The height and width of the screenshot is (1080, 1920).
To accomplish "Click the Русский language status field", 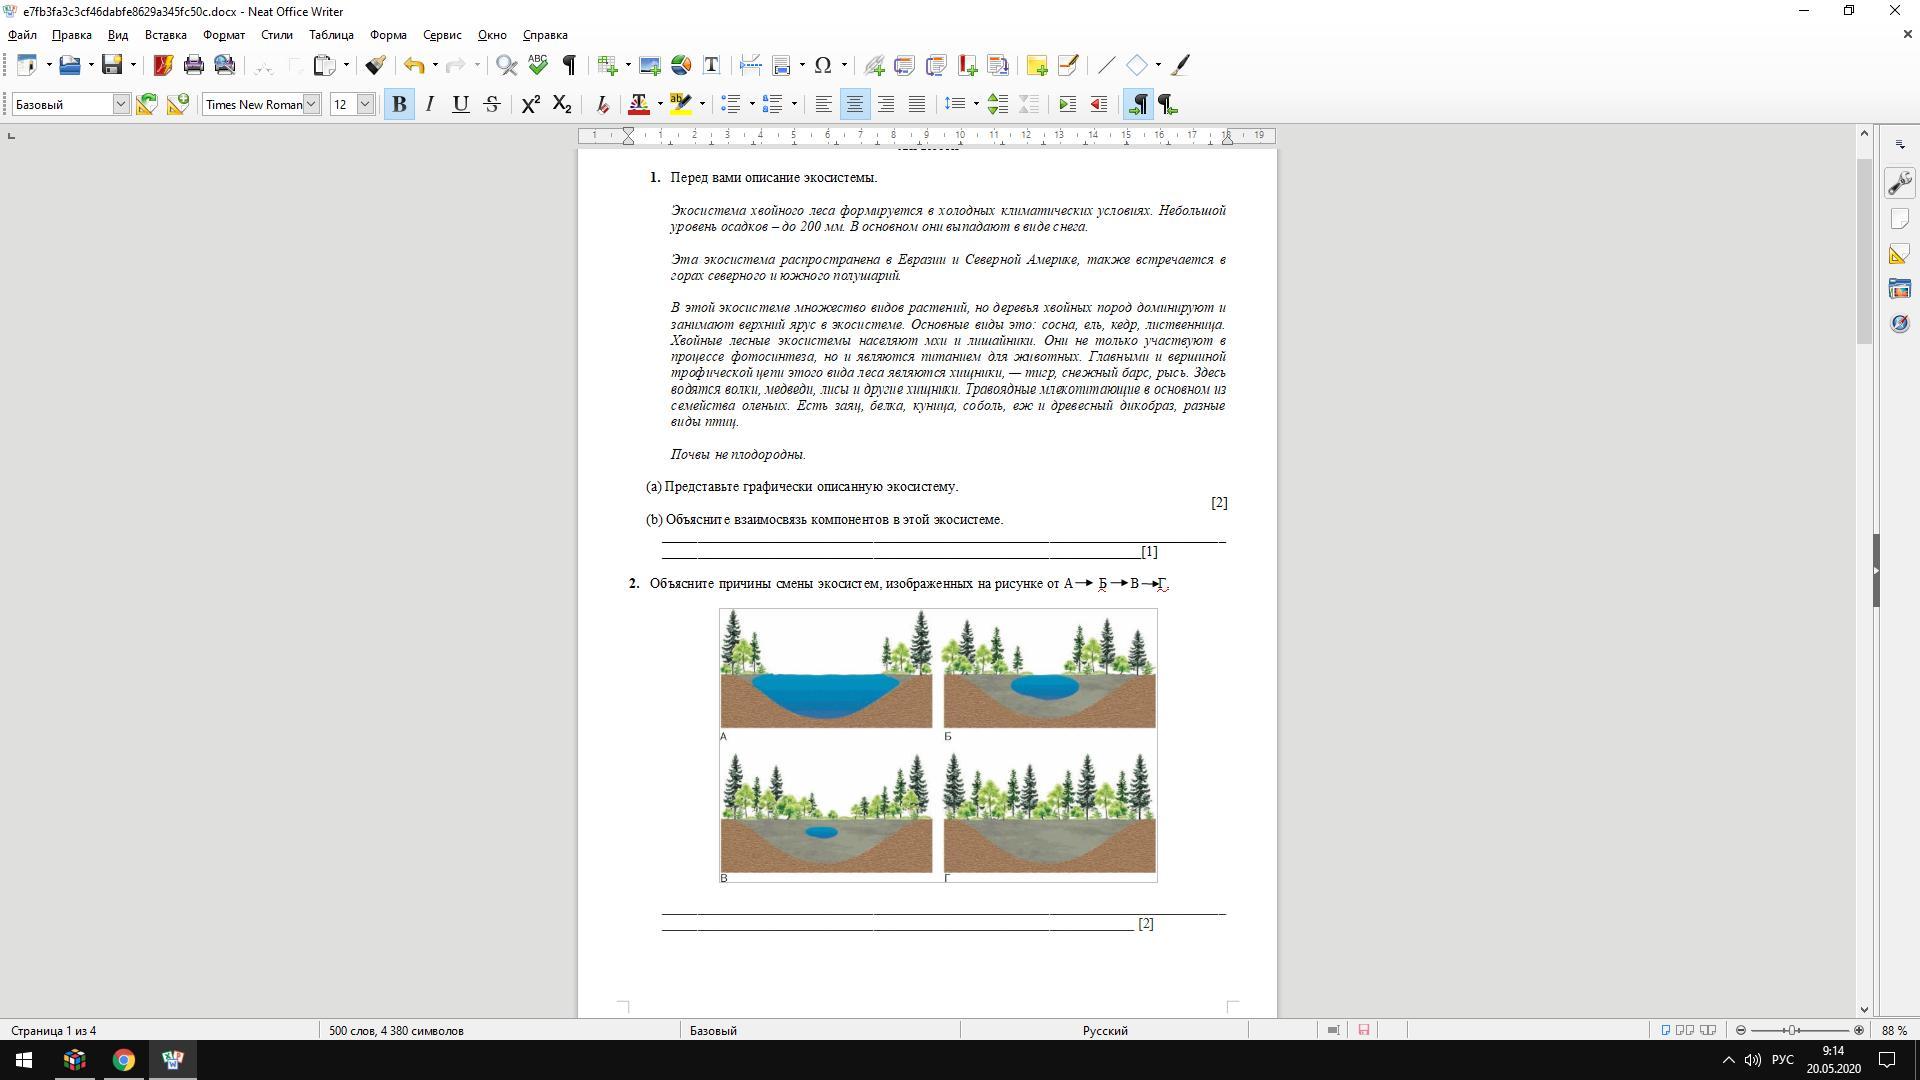I will (1104, 1030).
